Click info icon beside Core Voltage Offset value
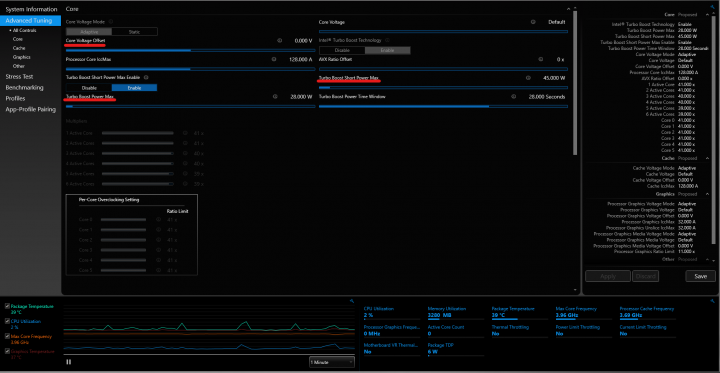The width and height of the screenshot is (720, 373). (279, 40)
